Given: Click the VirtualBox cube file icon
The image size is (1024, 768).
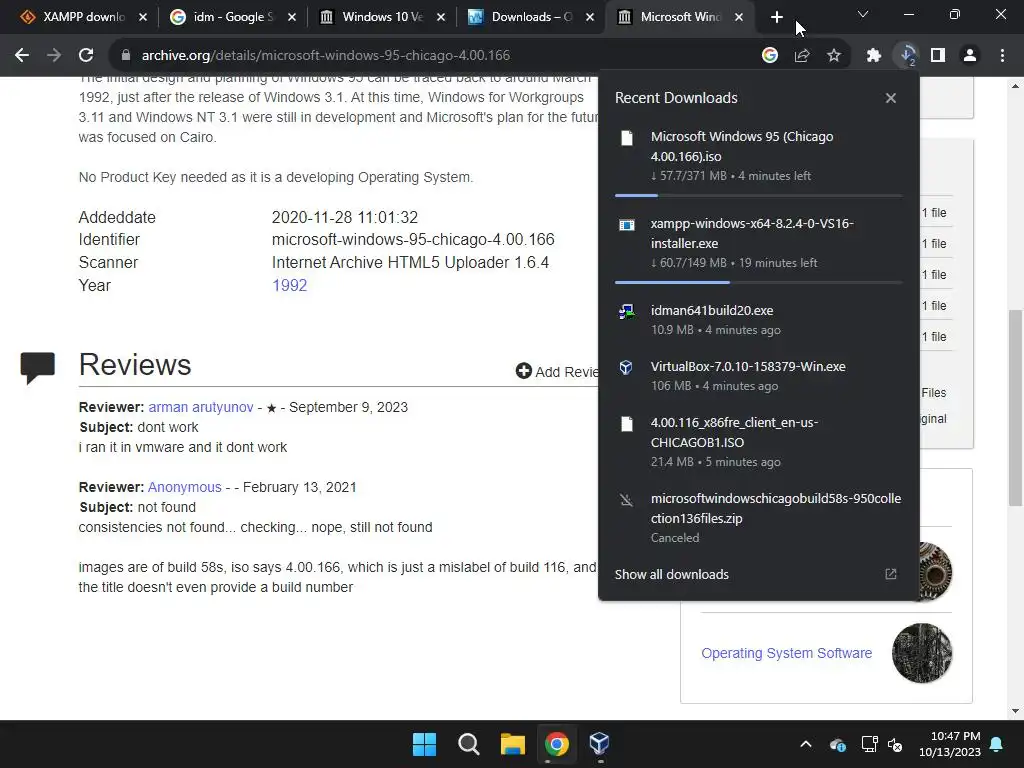Looking at the screenshot, I should [x=626, y=367].
